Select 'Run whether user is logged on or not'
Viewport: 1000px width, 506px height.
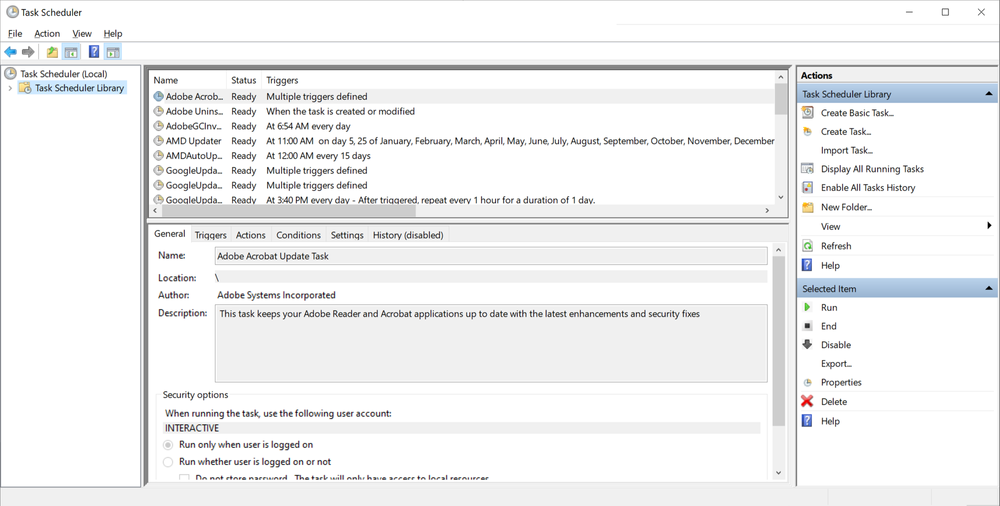pos(168,462)
